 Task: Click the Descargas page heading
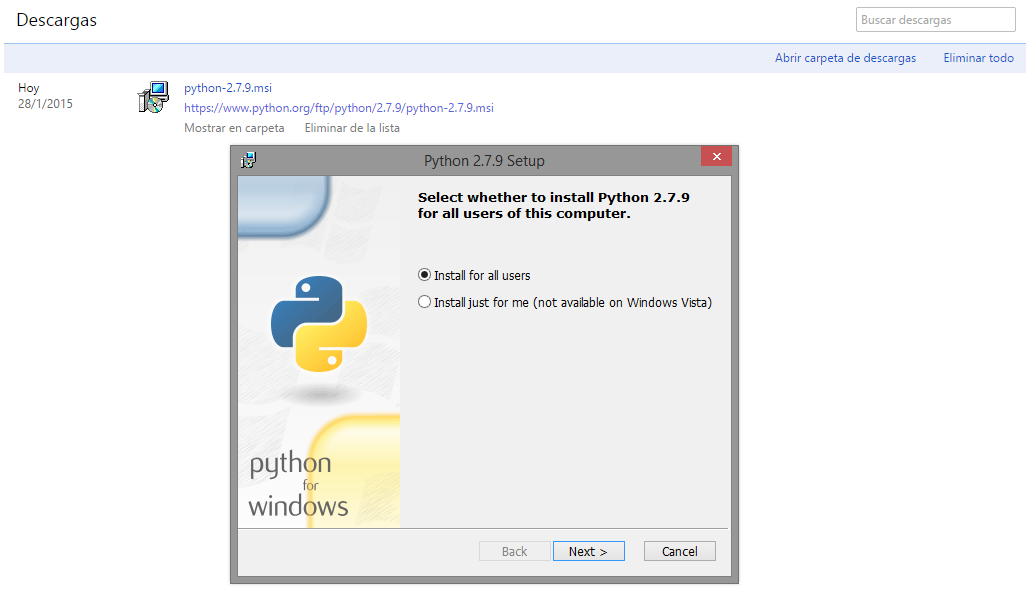[x=56, y=20]
